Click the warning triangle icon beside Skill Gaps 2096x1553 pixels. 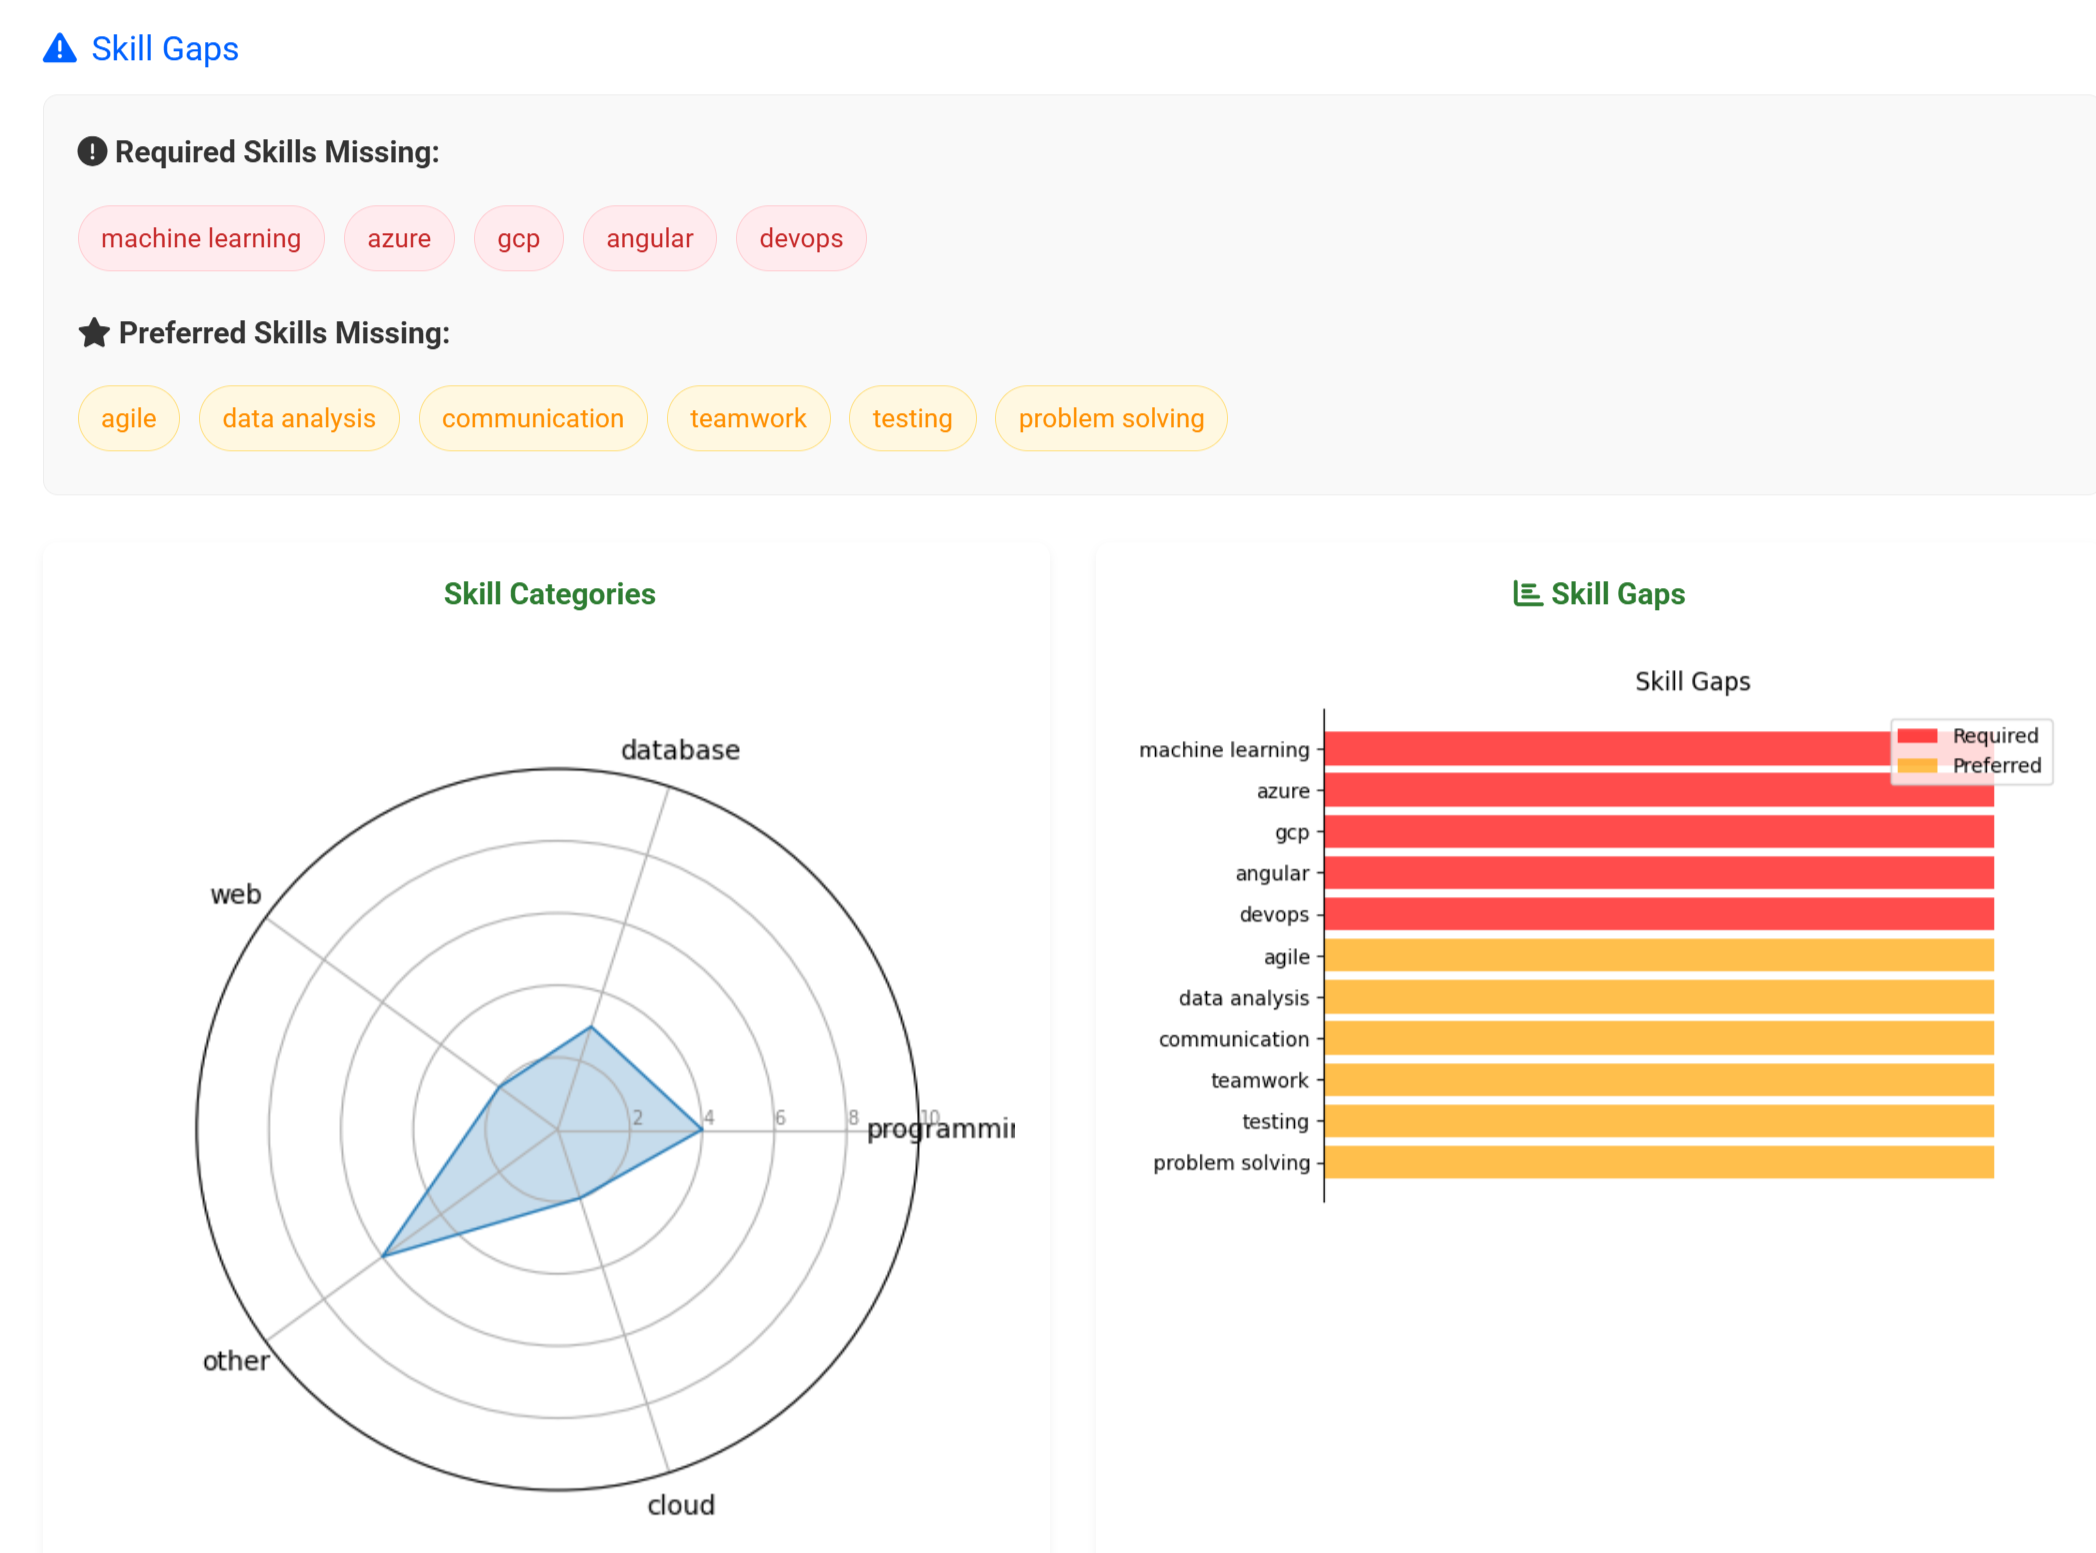coord(59,48)
